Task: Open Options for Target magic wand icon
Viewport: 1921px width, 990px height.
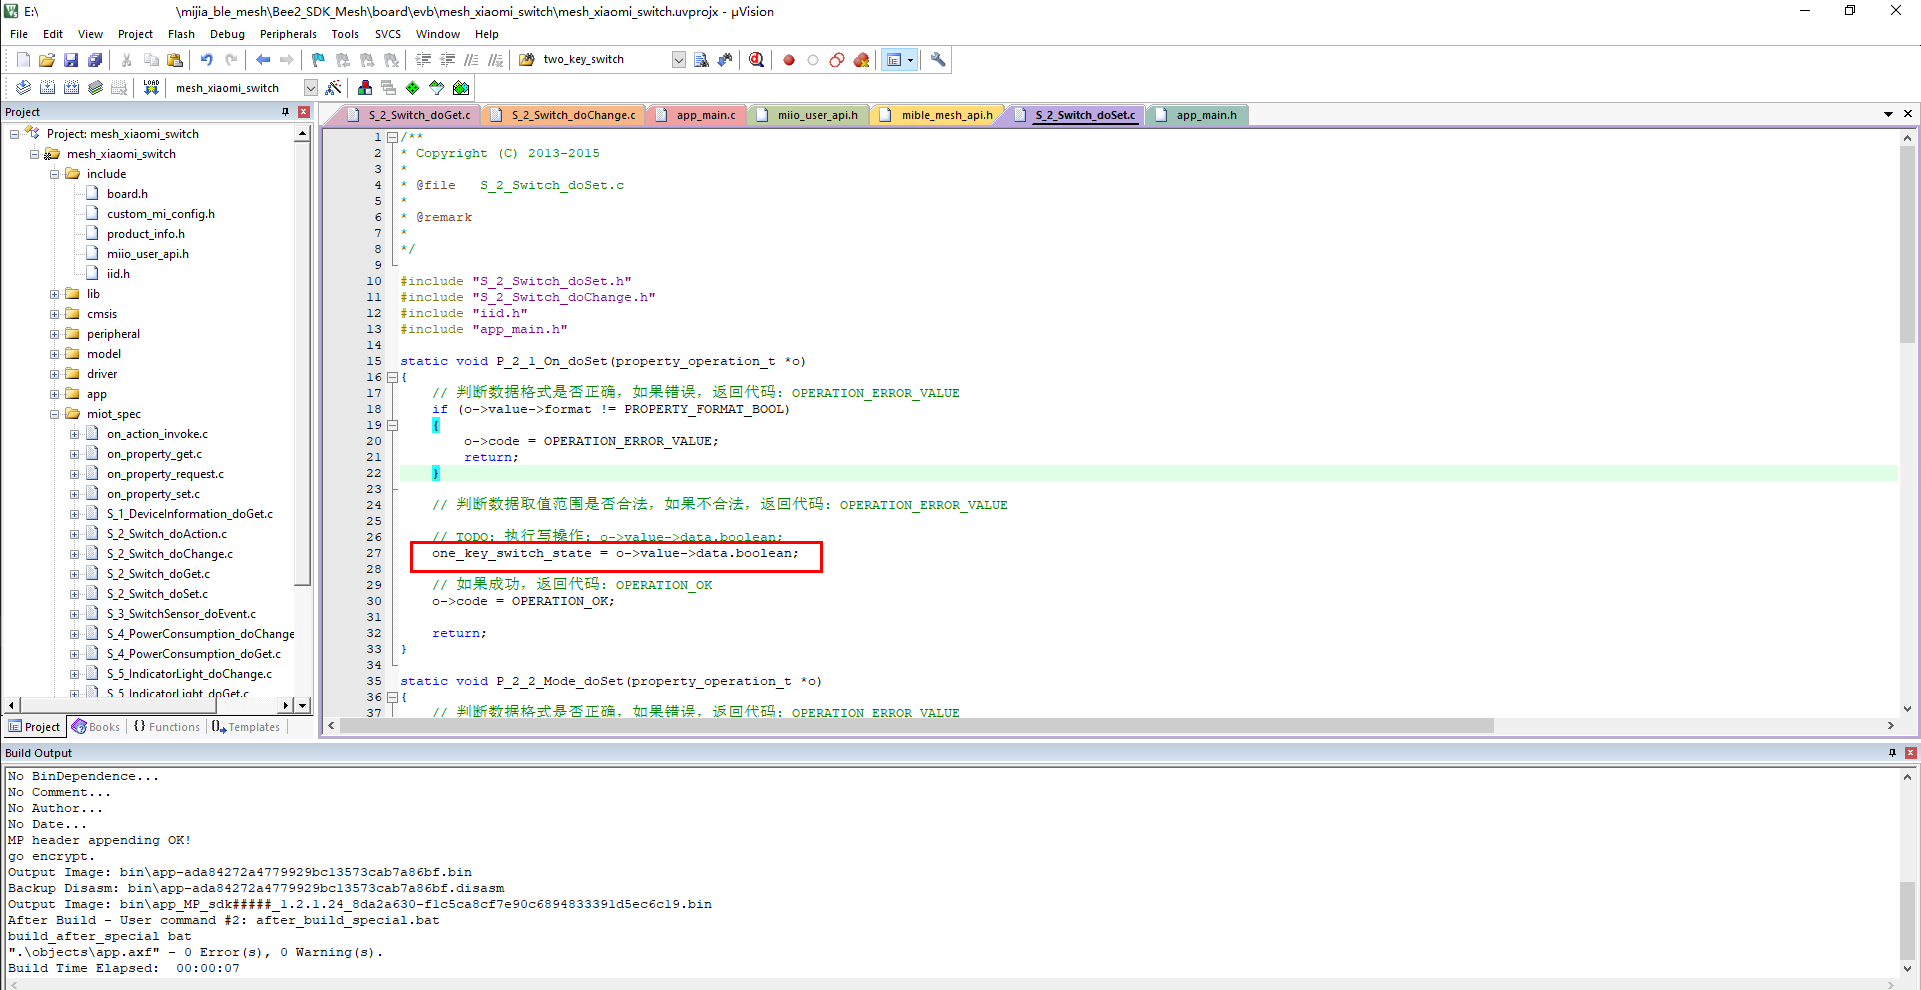Action: 334,88
